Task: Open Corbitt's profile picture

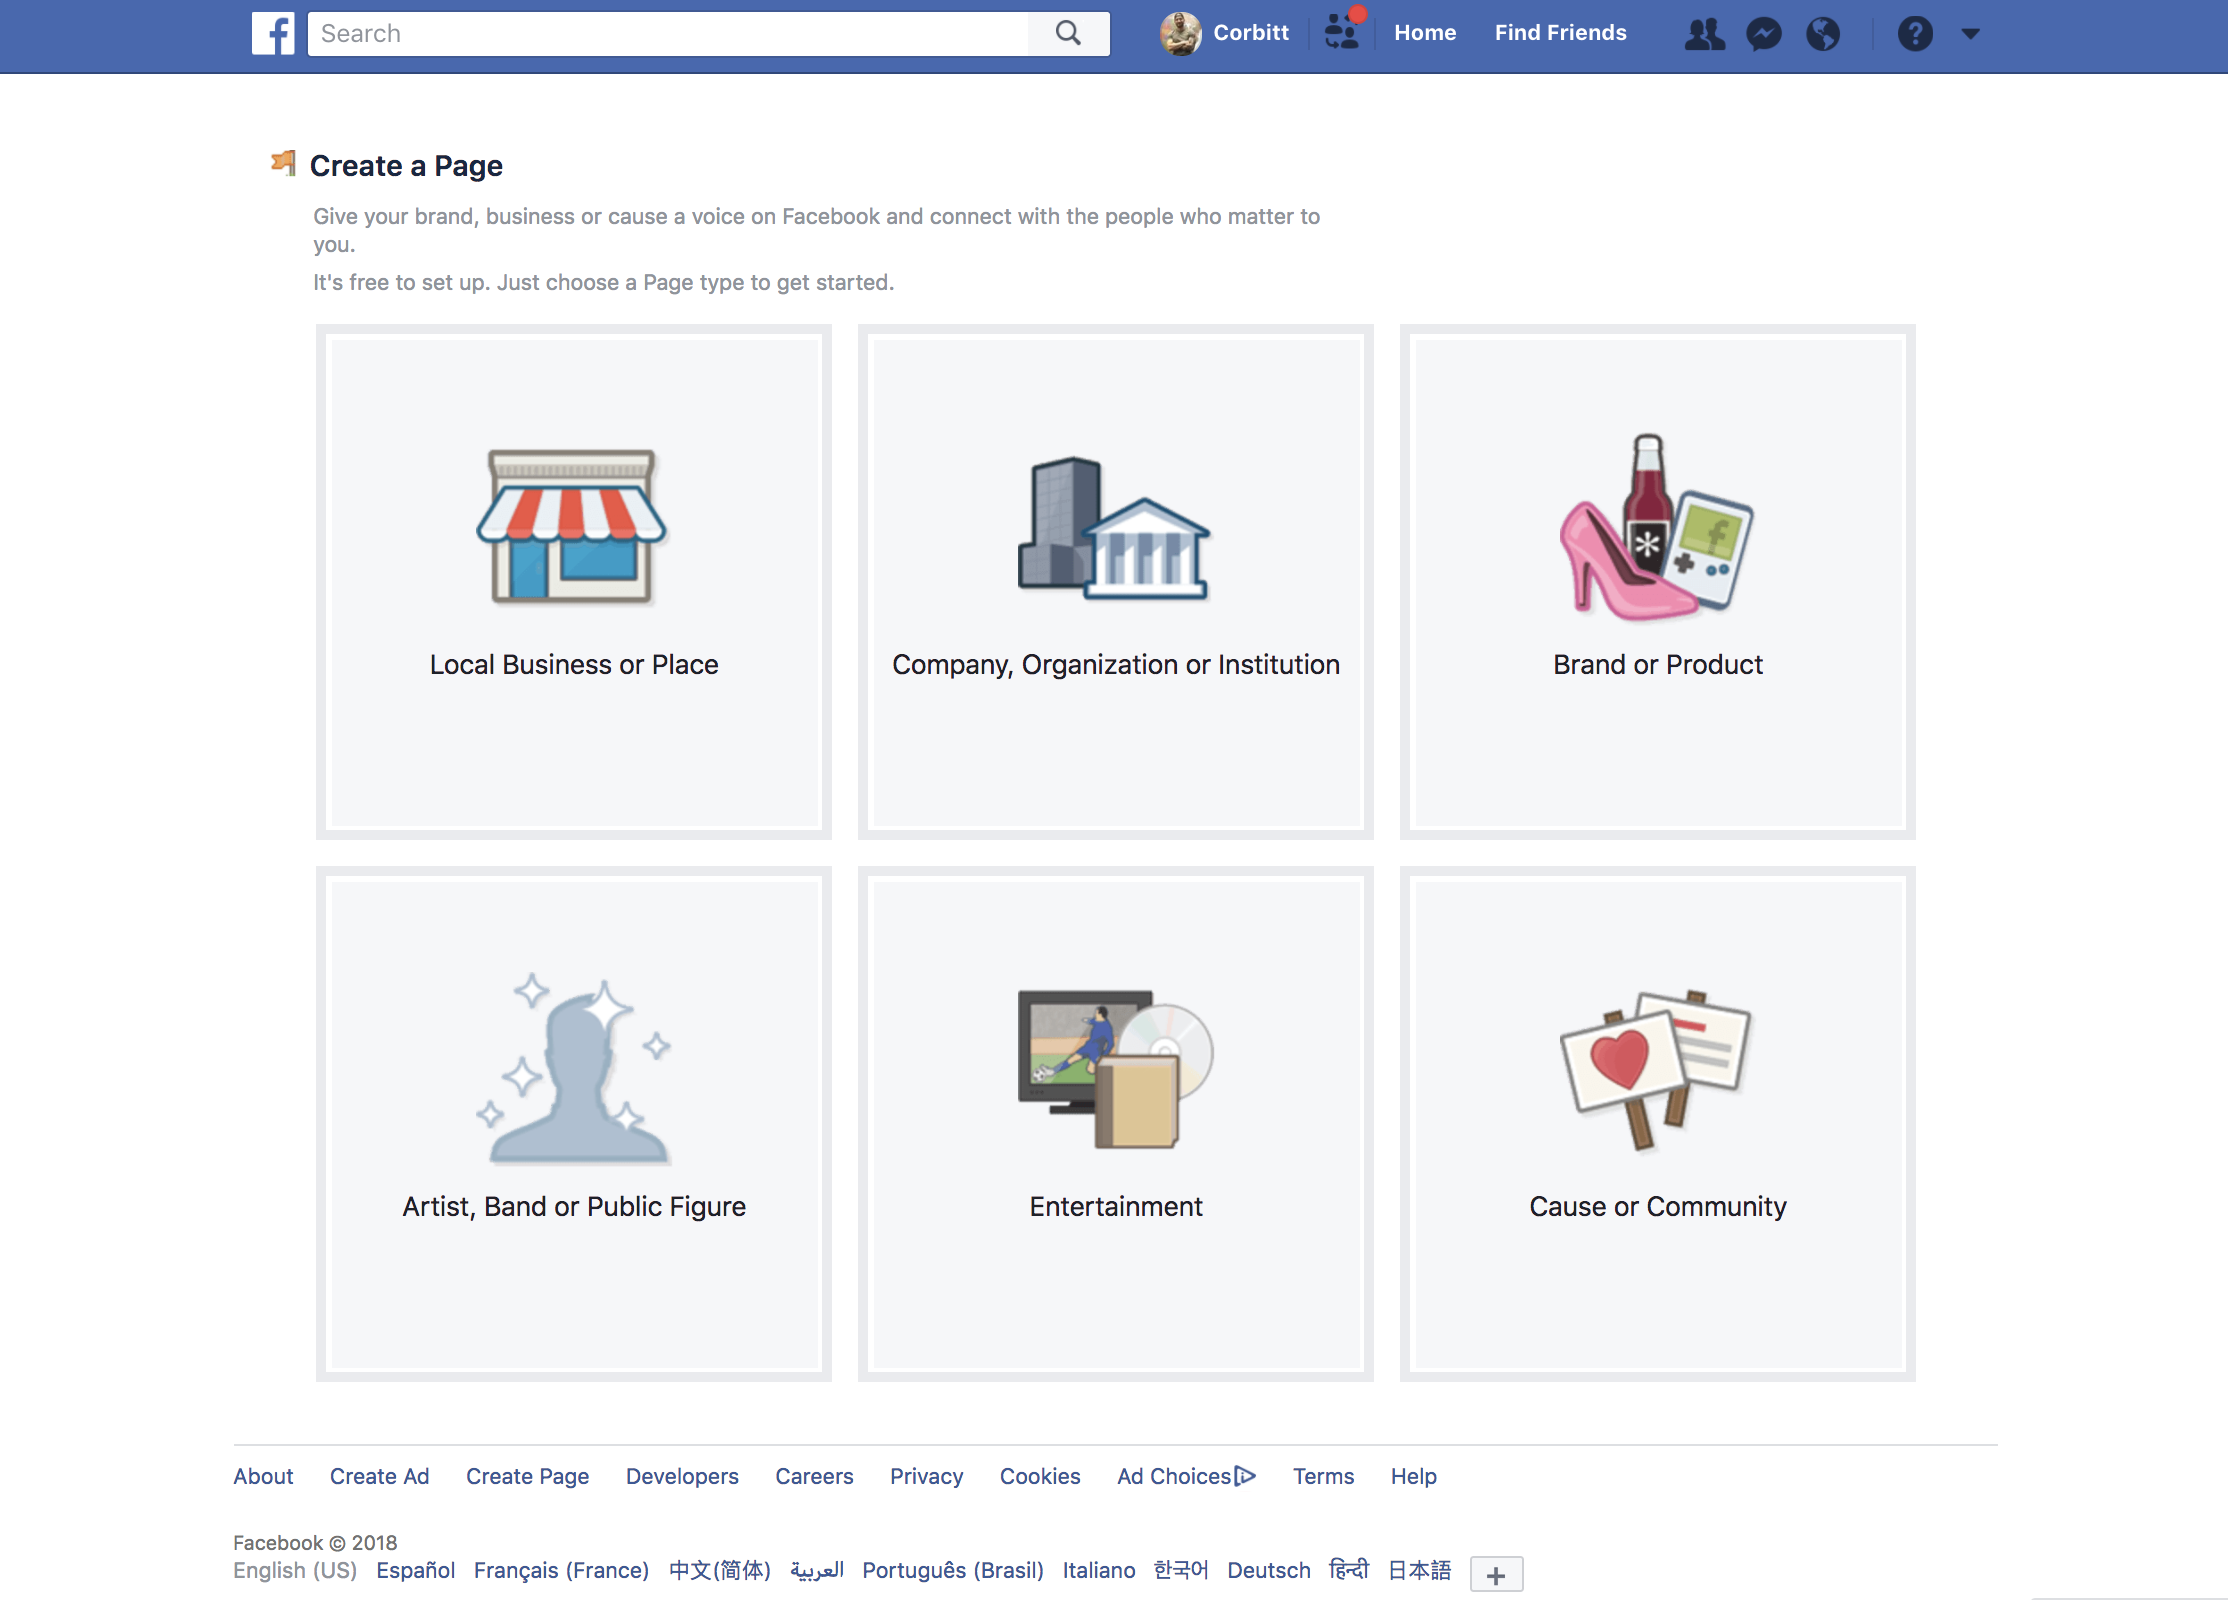Action: pos(1180,33)
